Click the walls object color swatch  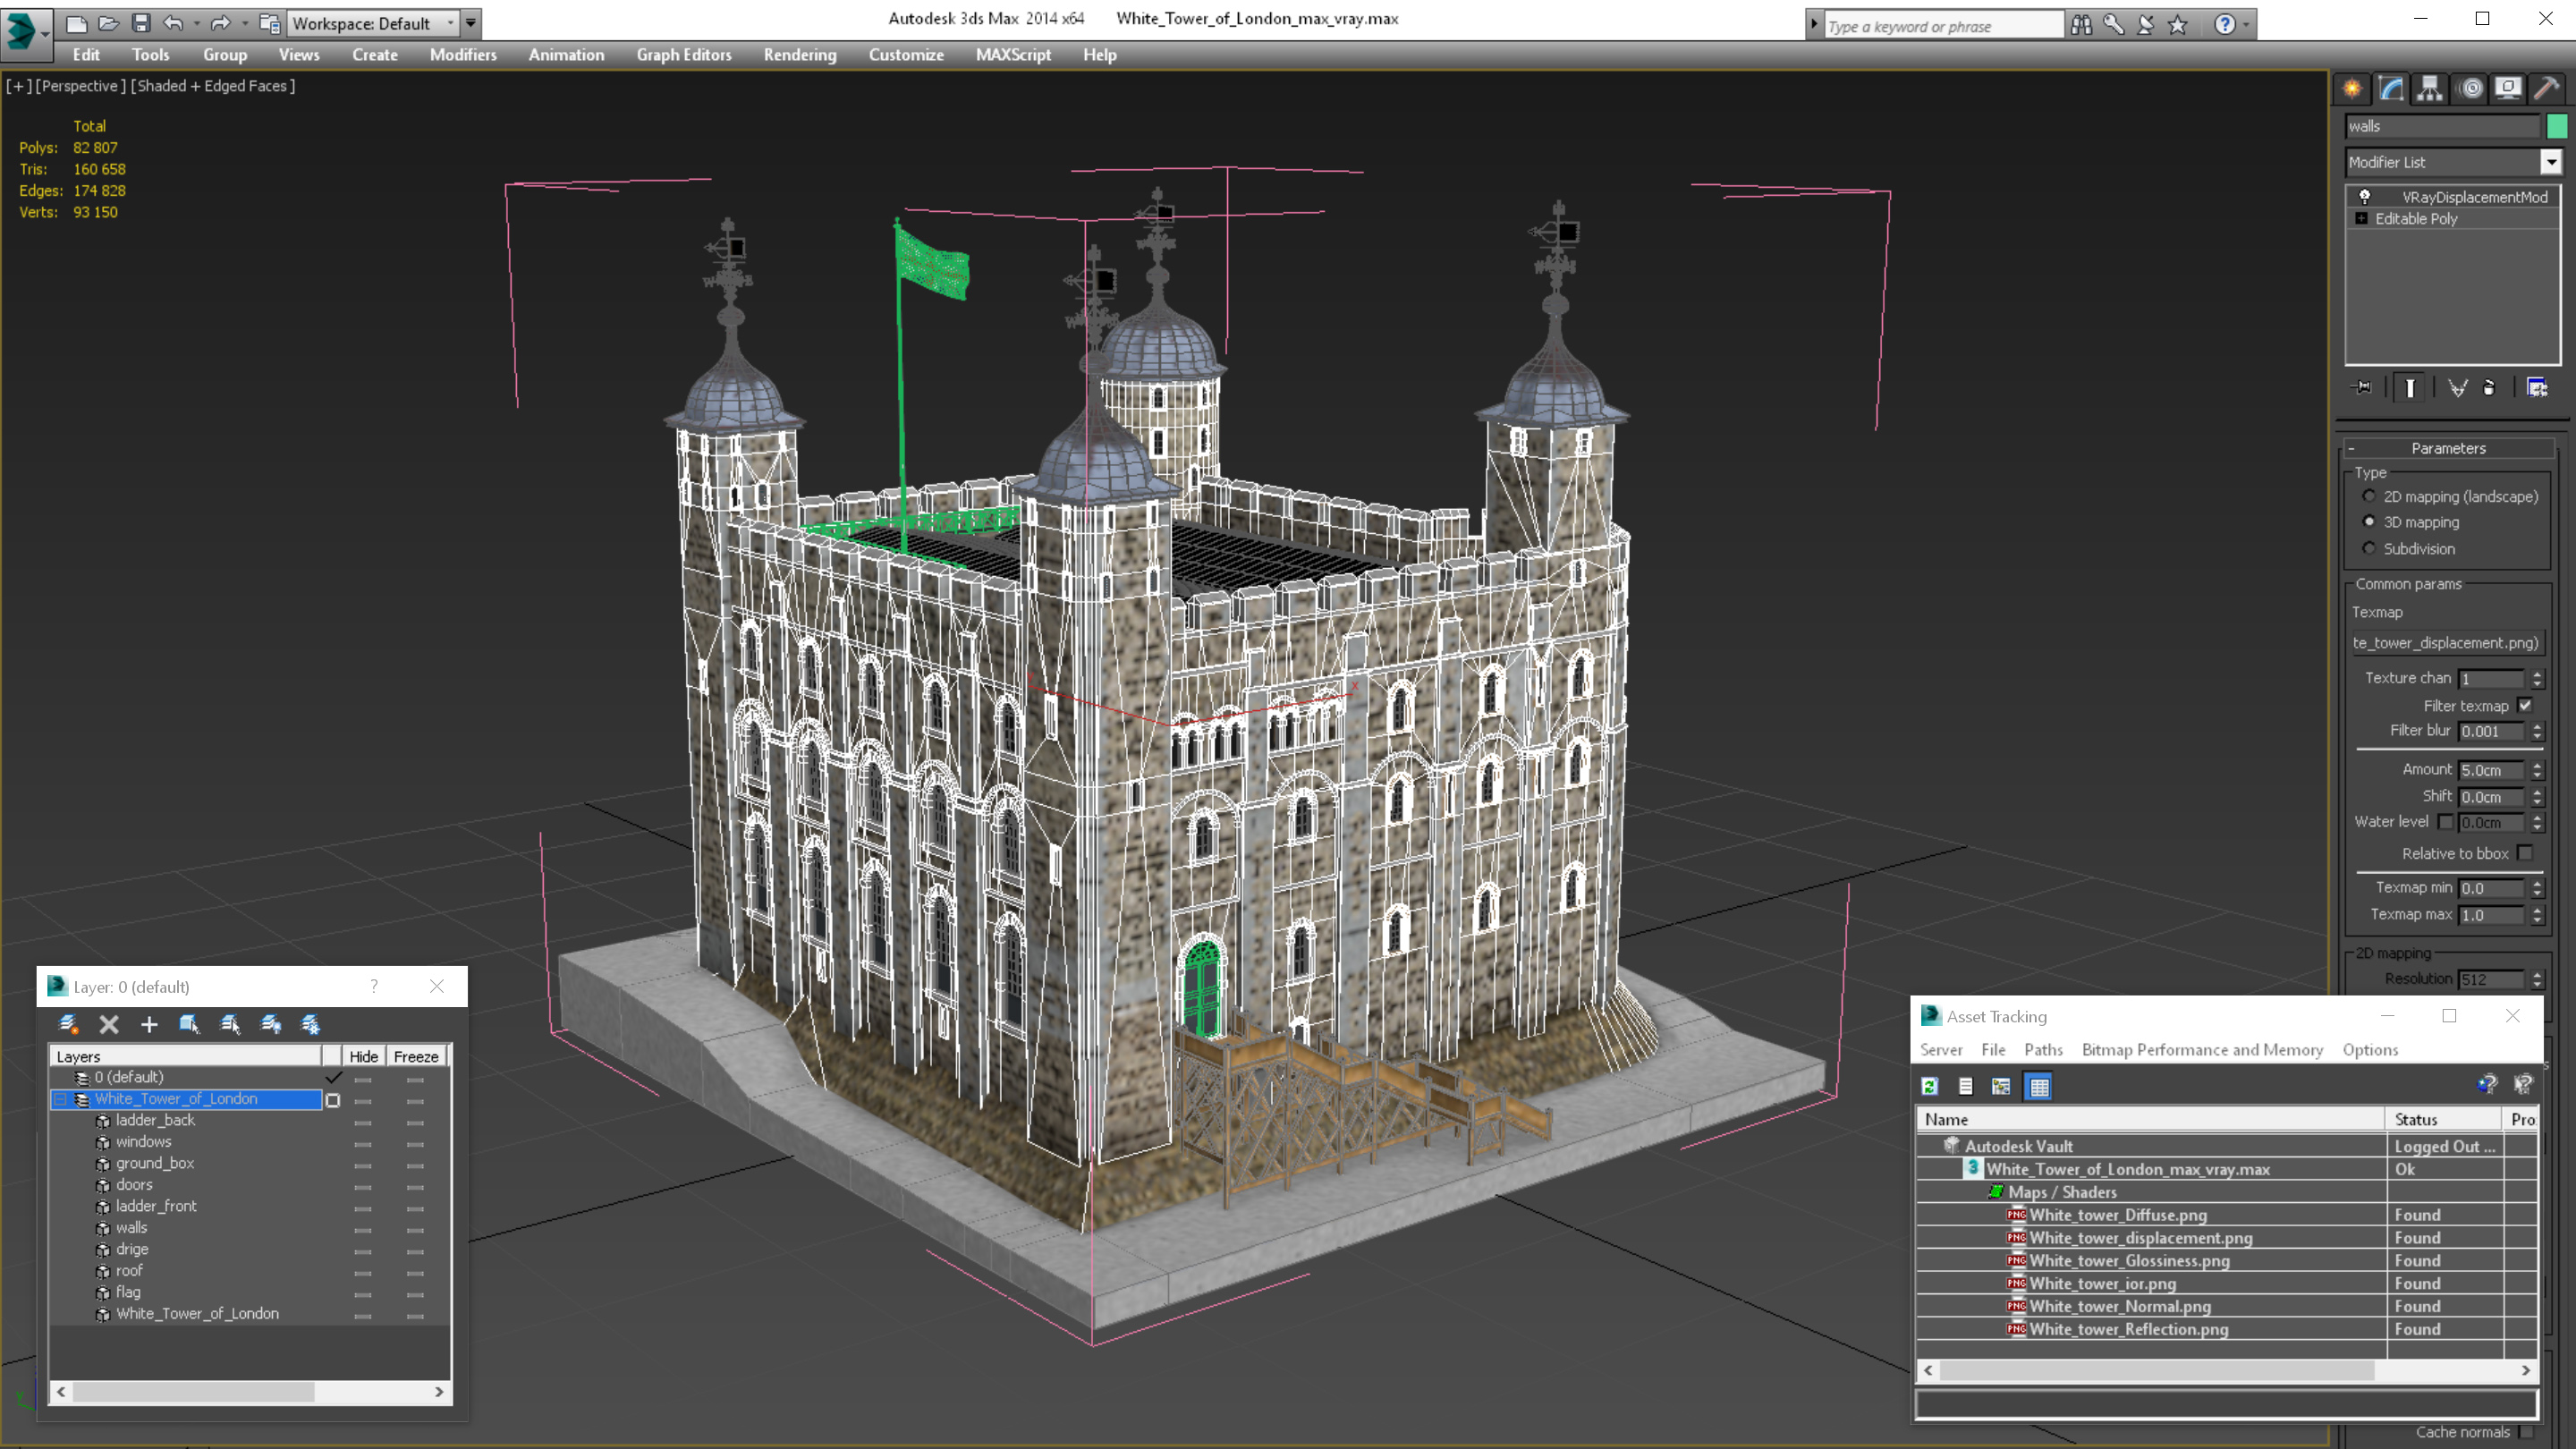[x=2556, y=127]
